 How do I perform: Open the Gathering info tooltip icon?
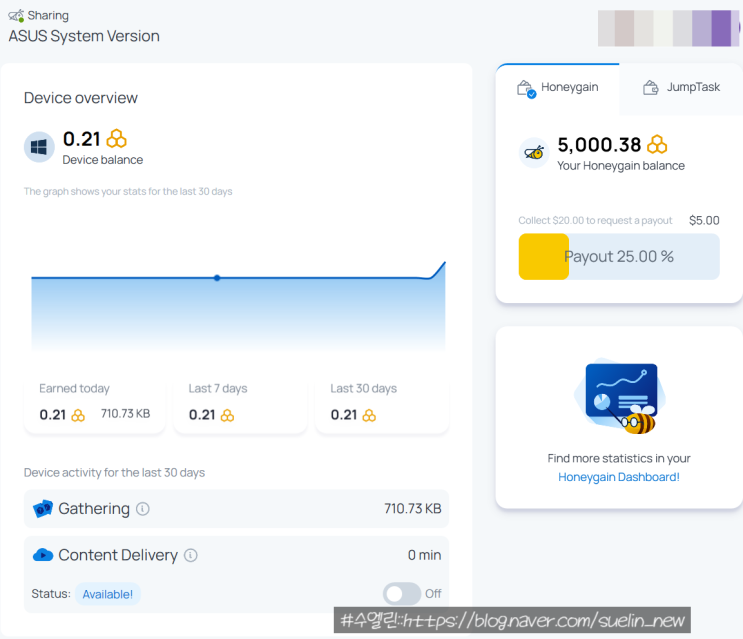click(x=143, y=509)
